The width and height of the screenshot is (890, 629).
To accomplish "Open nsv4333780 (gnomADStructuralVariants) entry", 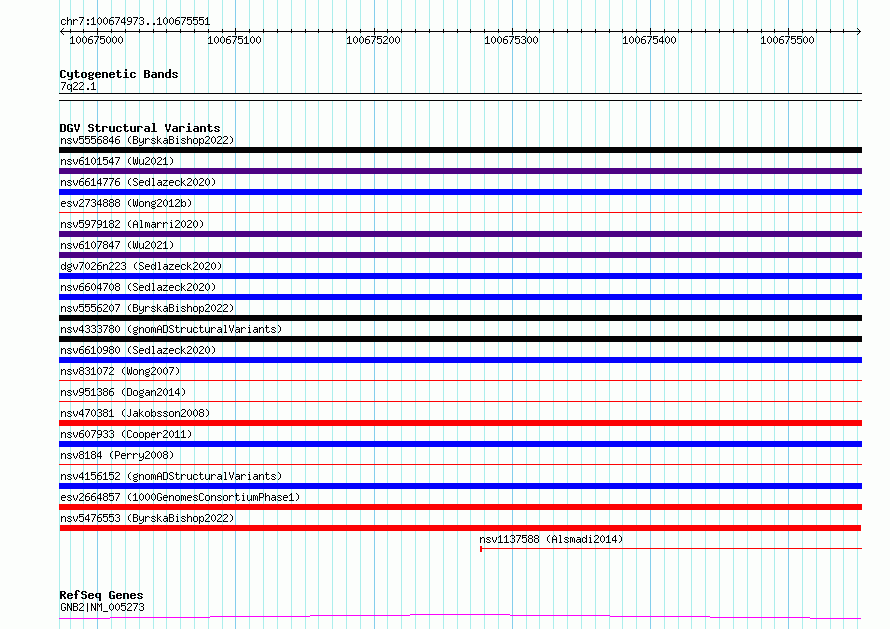I will coord(171,329).
